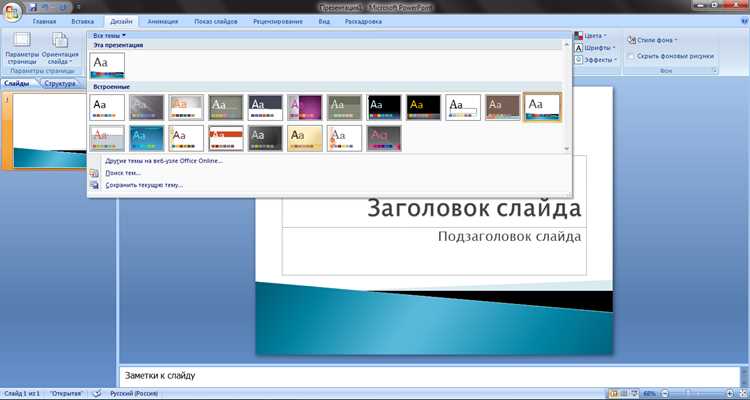750x400 pixels.
Task: Open the round Office button menu
Action: coord(13,11)
